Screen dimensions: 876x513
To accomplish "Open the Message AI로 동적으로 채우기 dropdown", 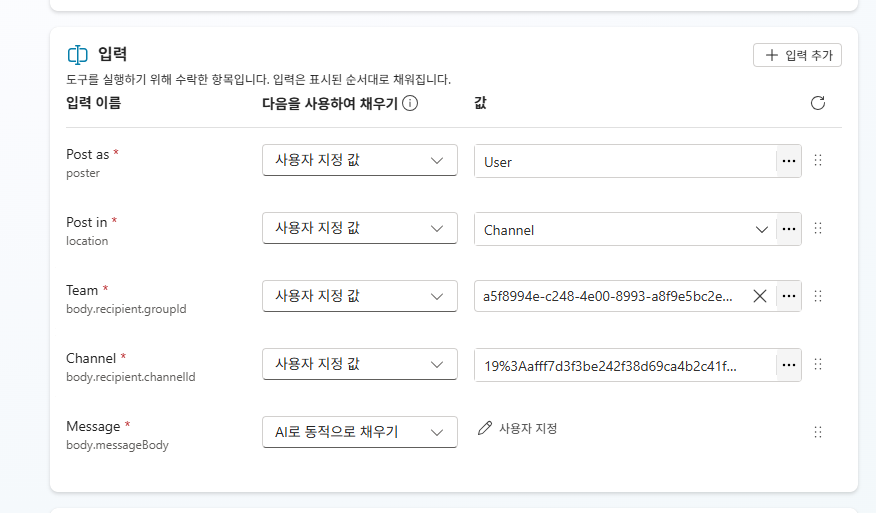I will pos(360,432).
